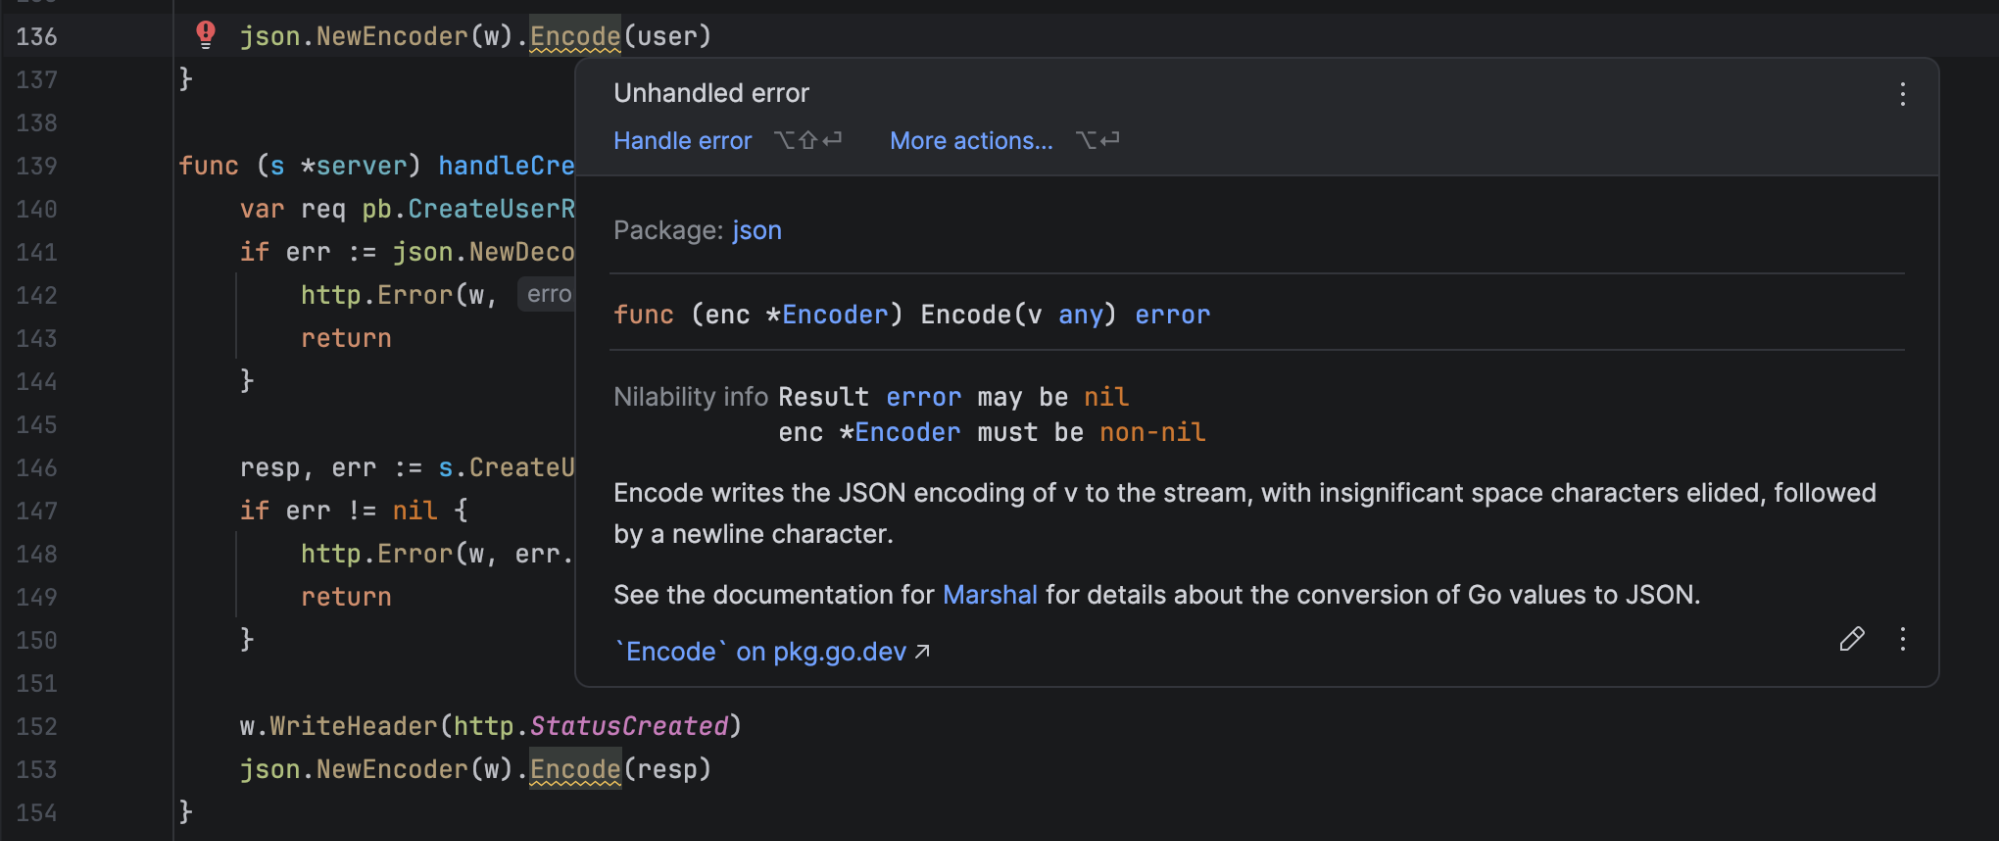Open the More actions... link
The image size is (1999, 841).
[x=970, y=141]
